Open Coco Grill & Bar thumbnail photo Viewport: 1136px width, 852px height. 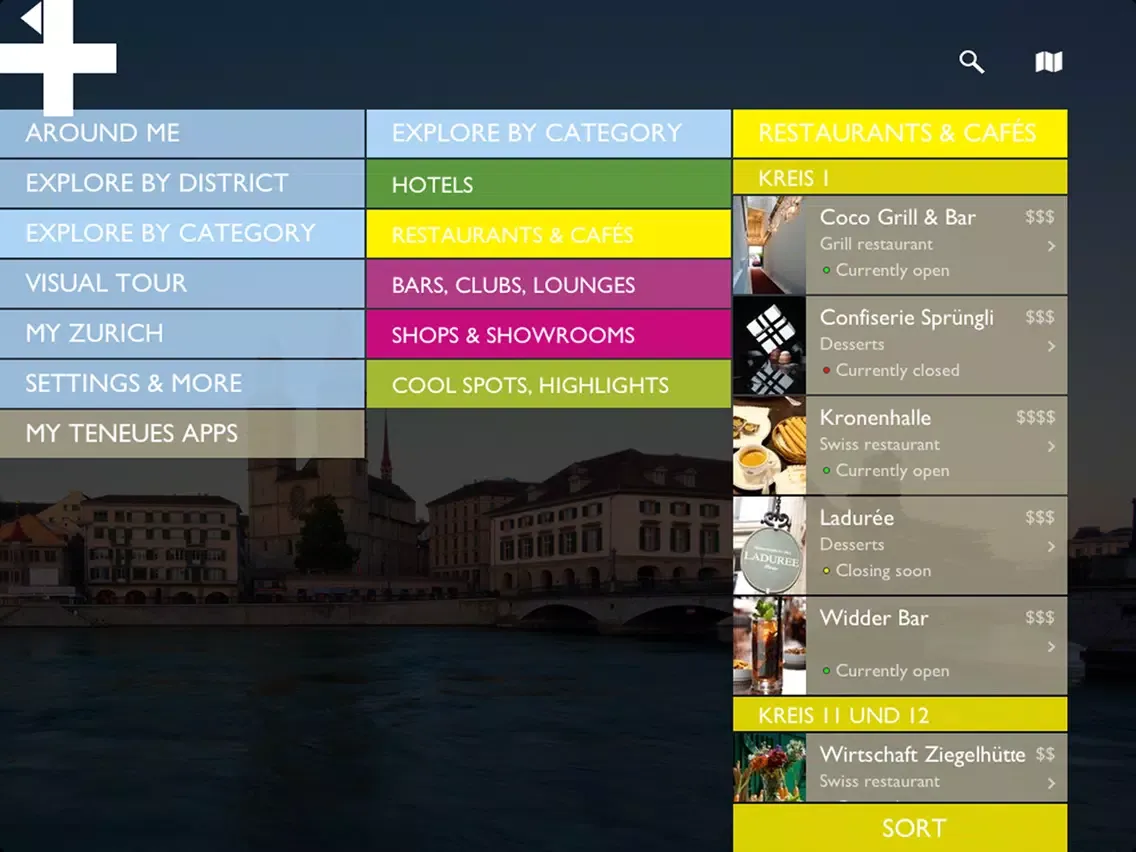769,245
